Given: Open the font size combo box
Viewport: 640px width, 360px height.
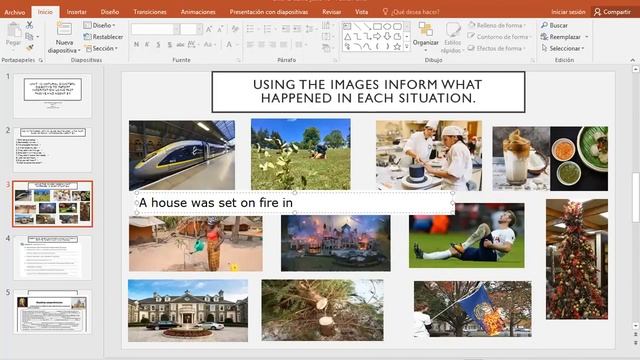Looking at the screenshot, I should coord(191,29).
